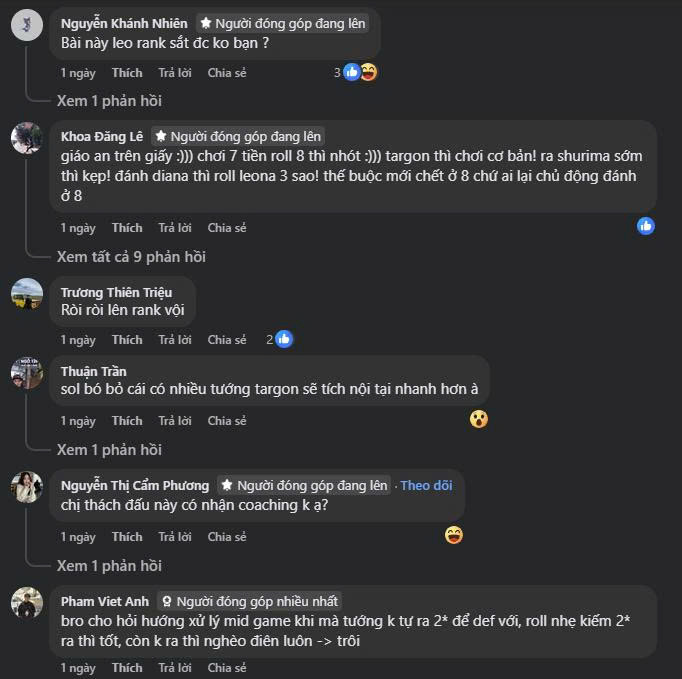Expand all 9 replies under Khoa Đăng Lê
Viewport: 682px width, 679px height.
131,257
